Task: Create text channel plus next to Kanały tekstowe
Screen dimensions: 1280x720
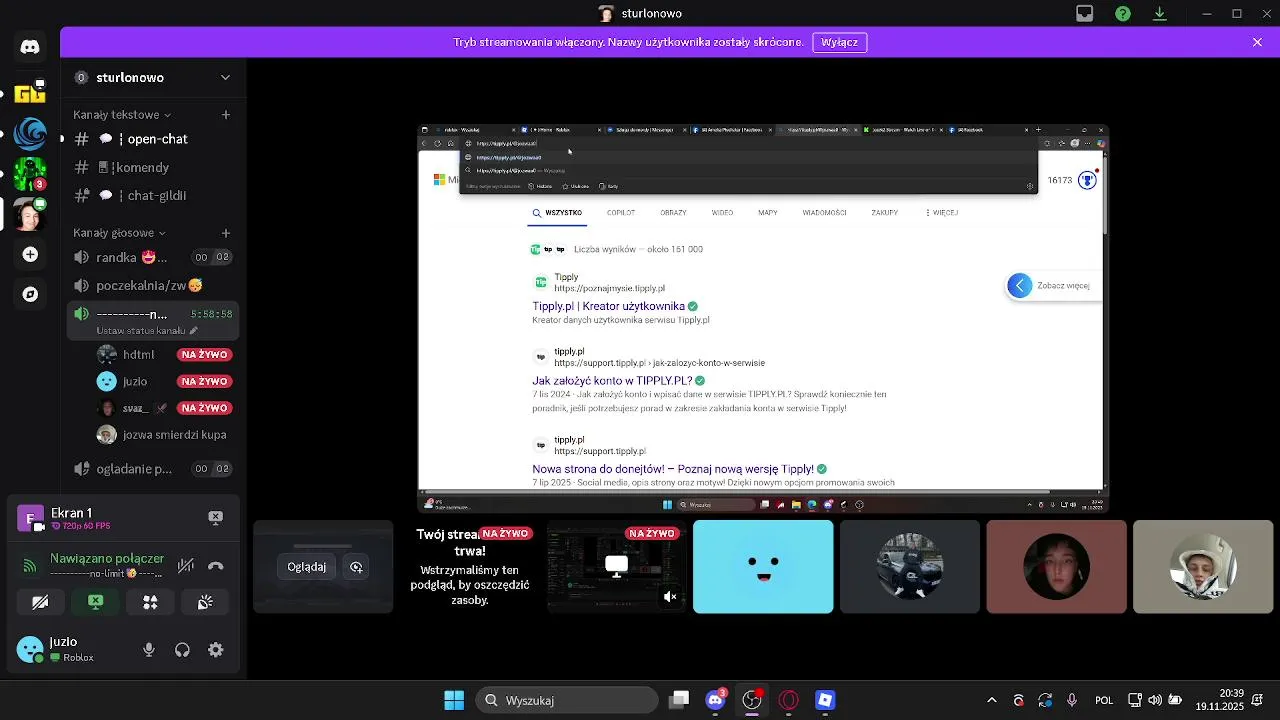Action: pos(226,115)
